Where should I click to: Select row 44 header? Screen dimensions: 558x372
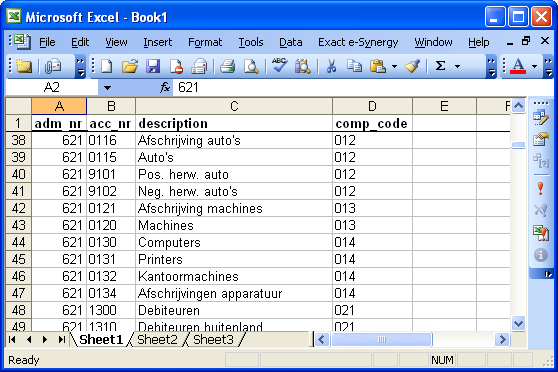pyautogui.click(x=19, y=242)
